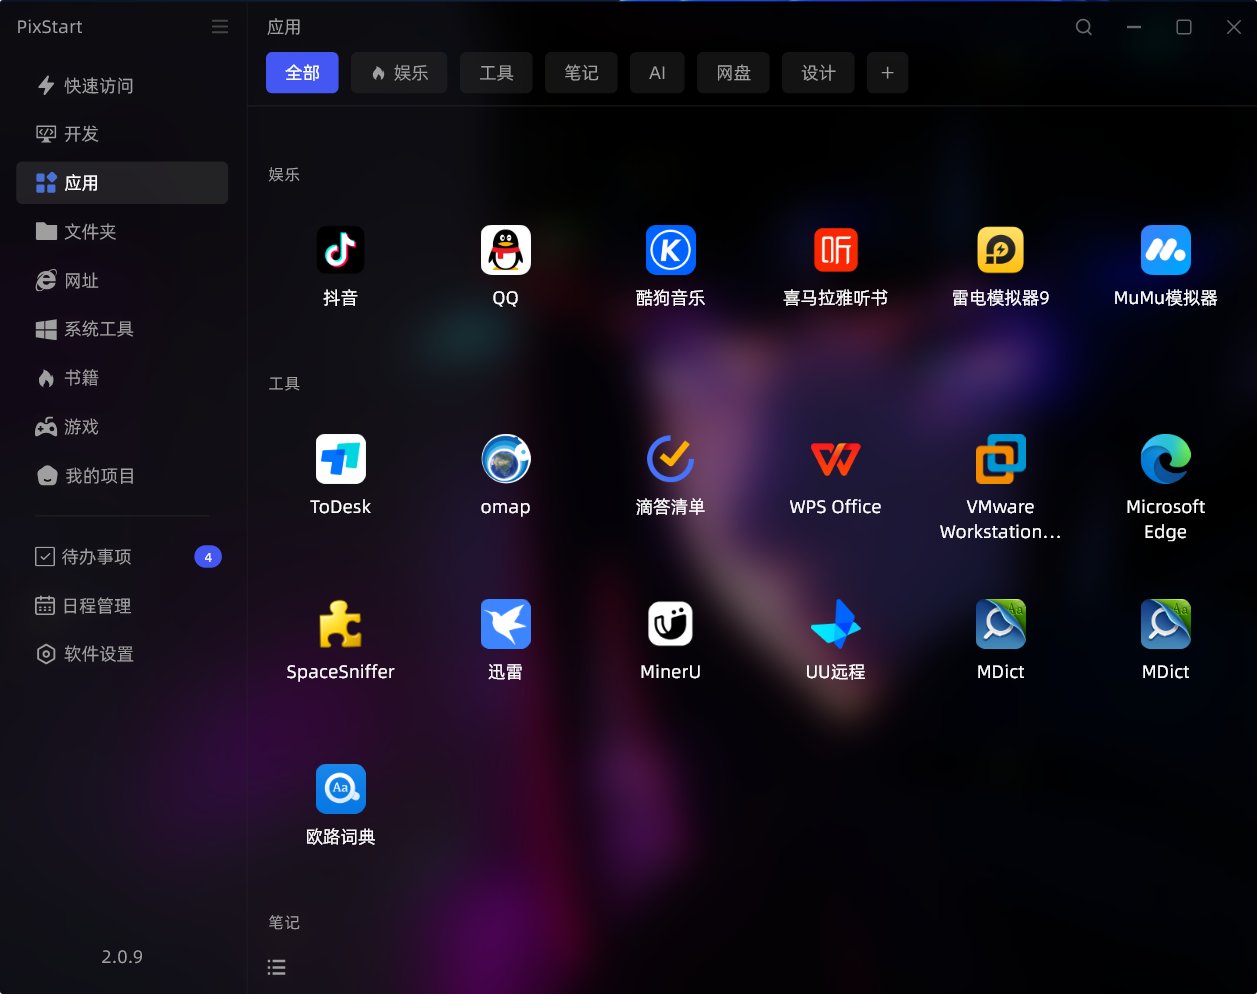Image resolution: width=1257 pixels, height=994 pixels.
Task: Launch 喜马拉雅听书 app icon
Action: 835,250
